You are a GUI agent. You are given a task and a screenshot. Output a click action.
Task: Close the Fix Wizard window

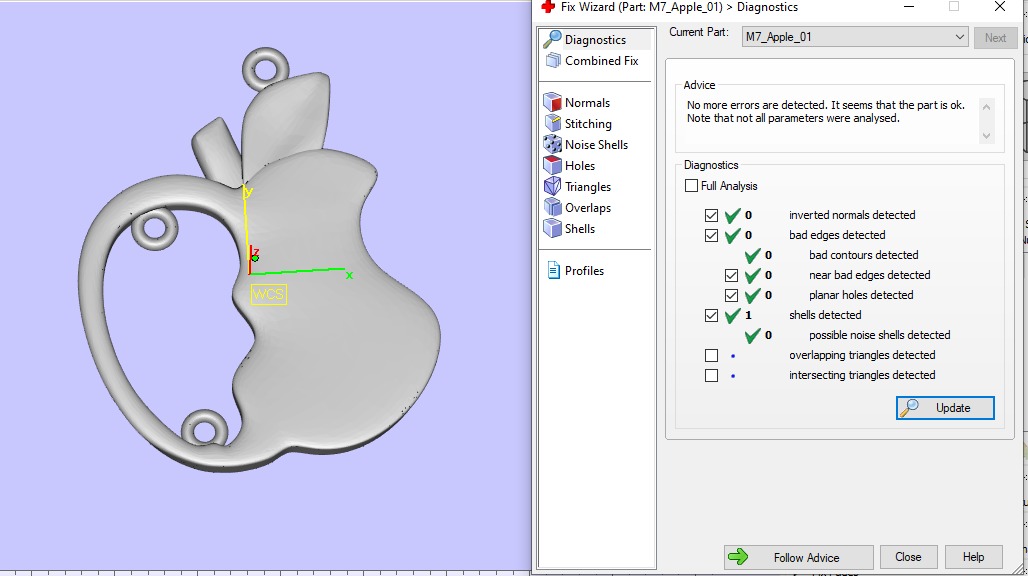(1000, 7)
